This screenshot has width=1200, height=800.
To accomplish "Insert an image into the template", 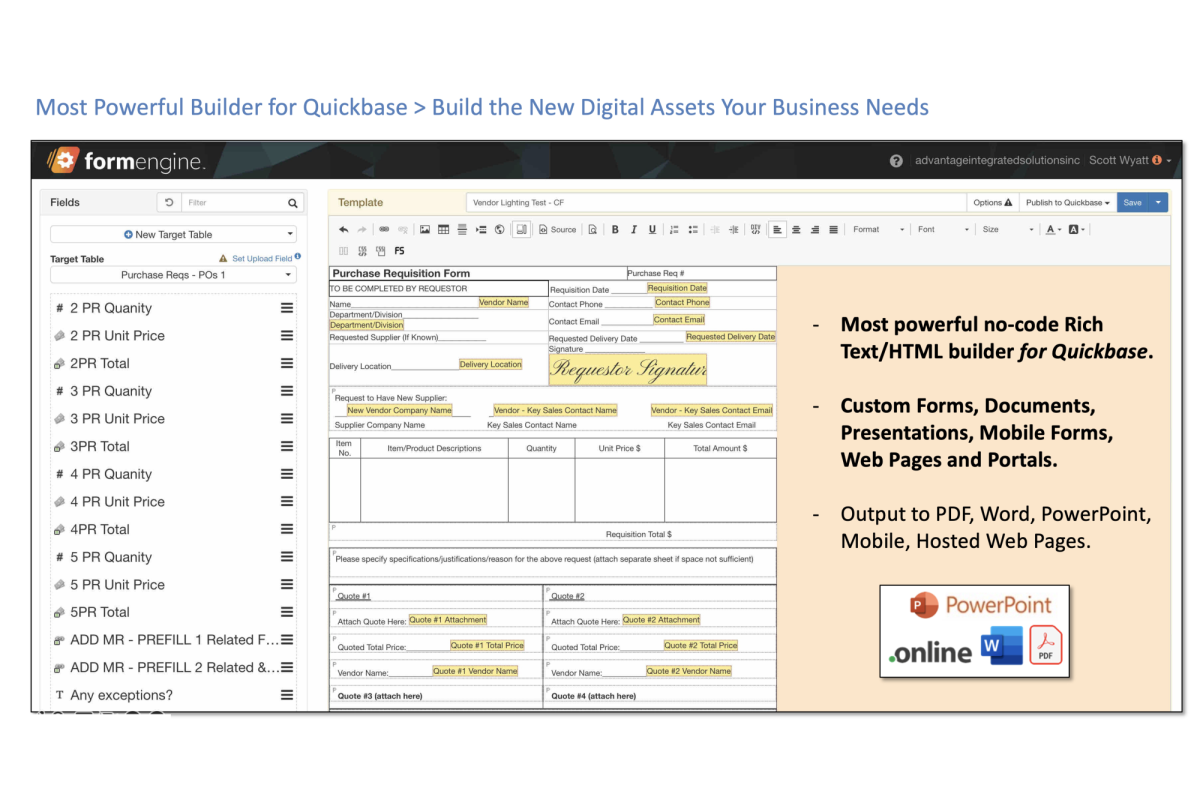I will pos(426,229).
